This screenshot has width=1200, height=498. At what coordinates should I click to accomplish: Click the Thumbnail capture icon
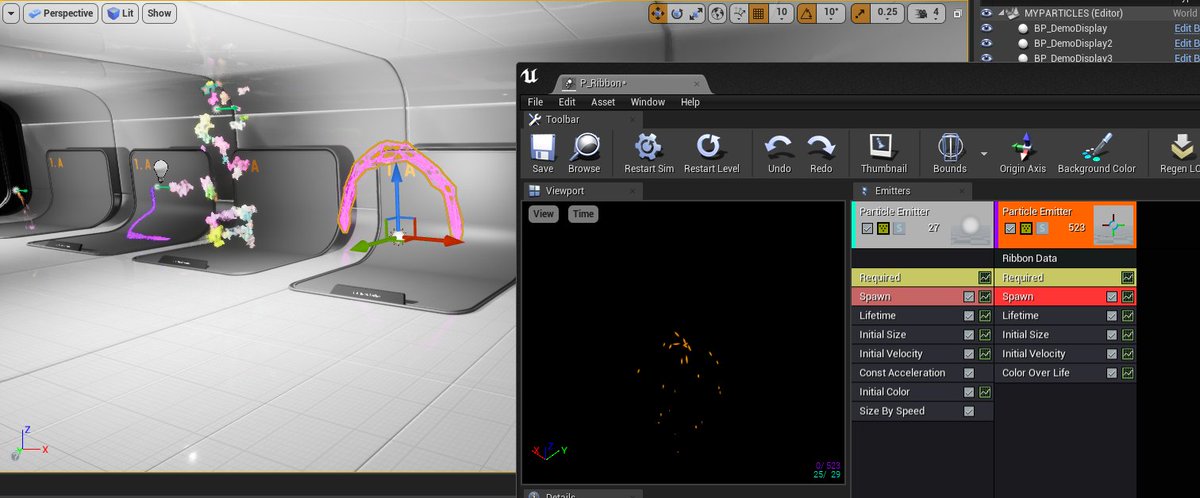click(x=883, y=147)
